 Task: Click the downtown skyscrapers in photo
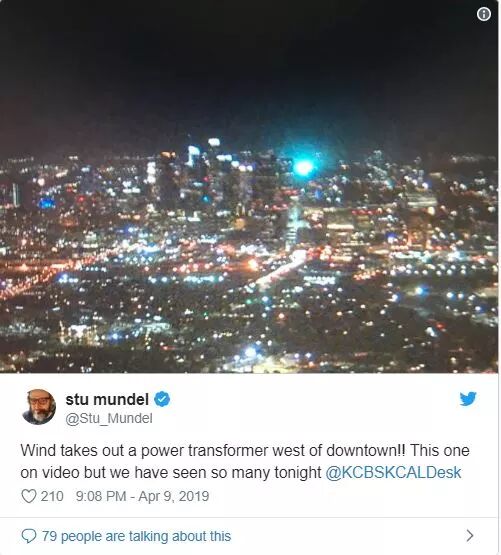pyautogui.click(x=212, y=177)
